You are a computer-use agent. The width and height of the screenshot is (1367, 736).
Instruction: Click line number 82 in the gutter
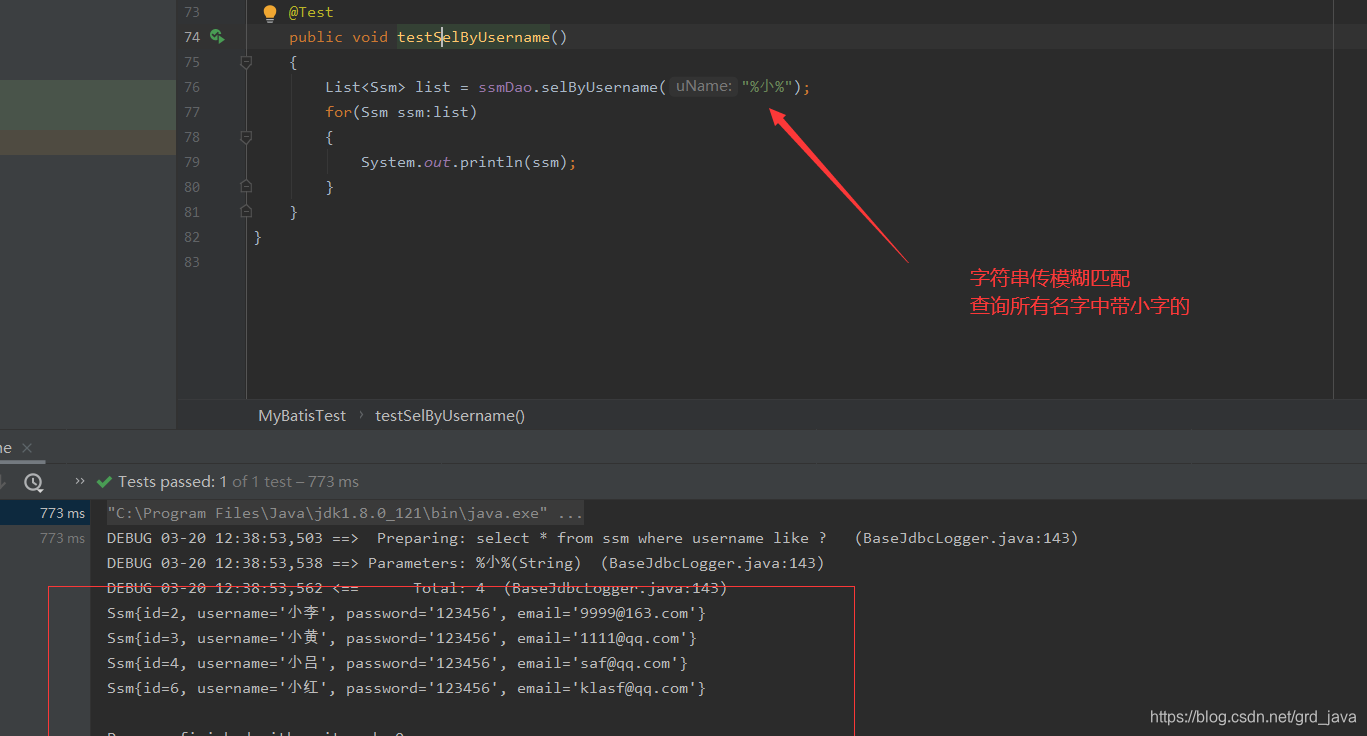(191, 237)
